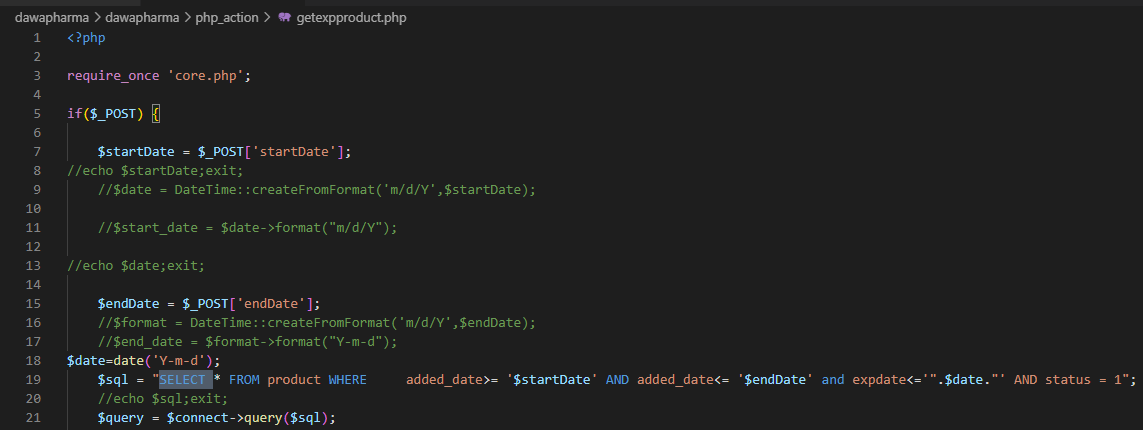Open the root dawapharma breadcrumb folder
The image size is (1143, 430).
pyautogui.click(x=50, y=17)
